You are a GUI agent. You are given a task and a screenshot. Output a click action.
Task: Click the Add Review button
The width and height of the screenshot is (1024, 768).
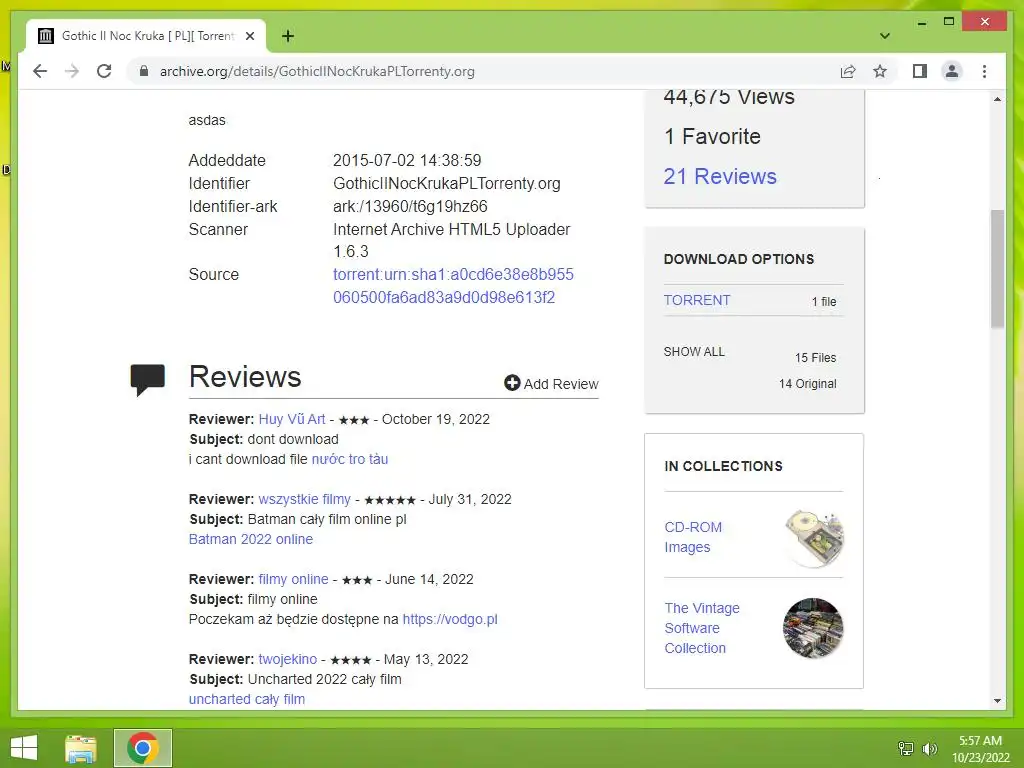click(x=551, y=383)
